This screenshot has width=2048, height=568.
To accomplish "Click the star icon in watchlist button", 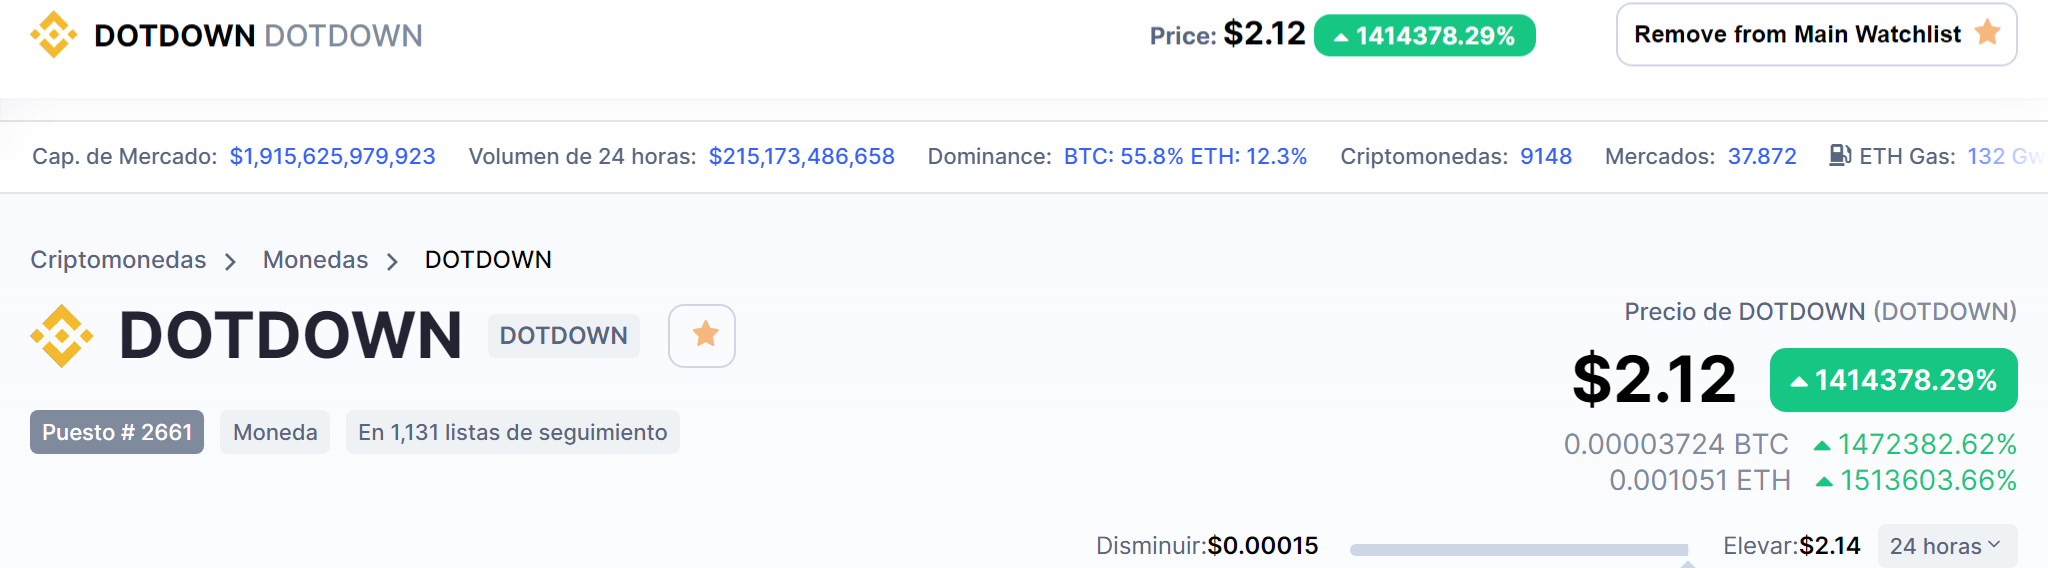I will click(1987, 33).
